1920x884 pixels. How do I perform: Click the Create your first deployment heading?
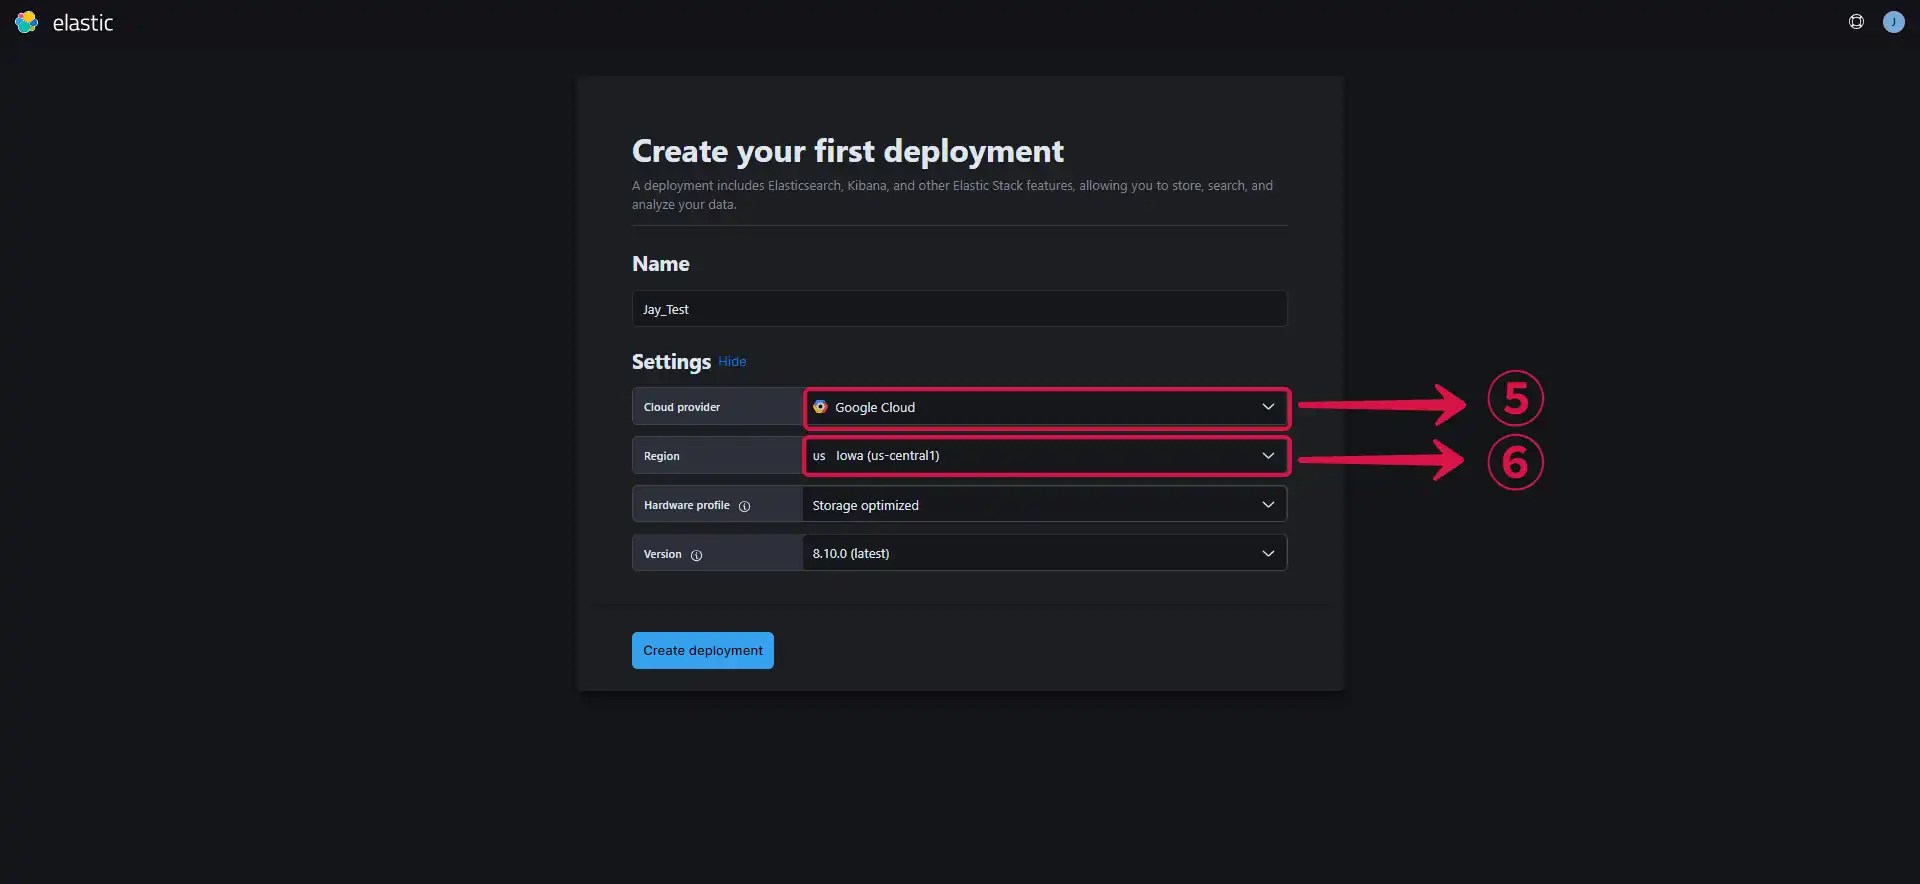[x=848, y=151]
